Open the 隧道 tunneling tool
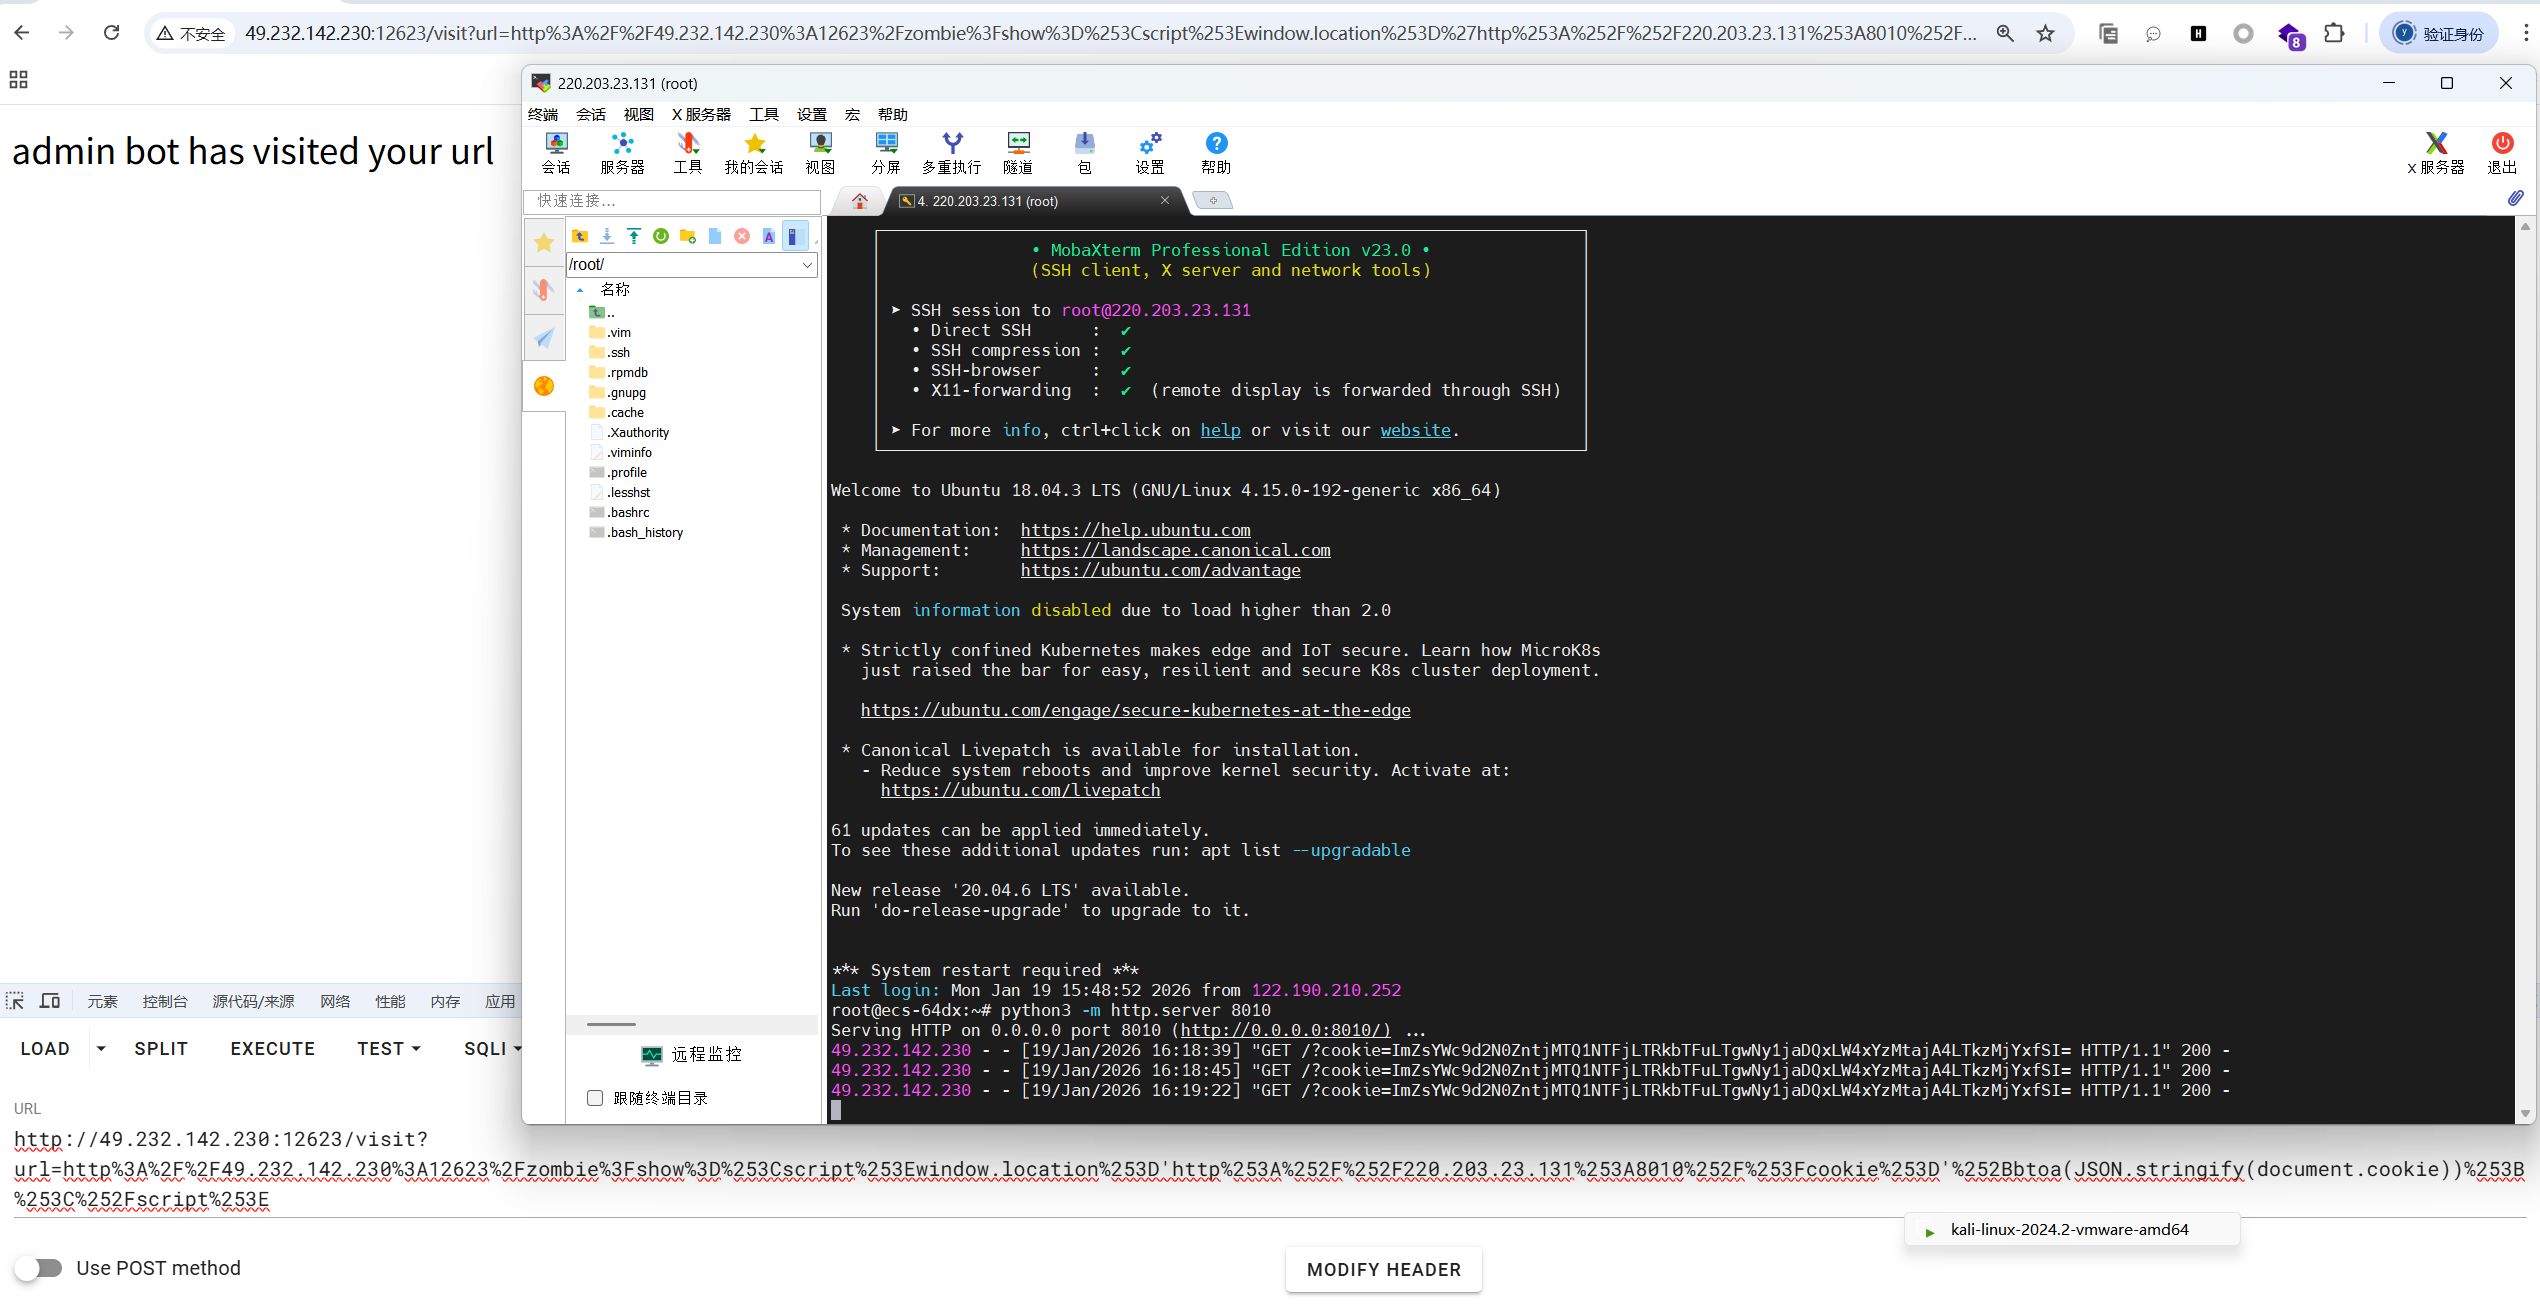 (x=1018, y=153)
